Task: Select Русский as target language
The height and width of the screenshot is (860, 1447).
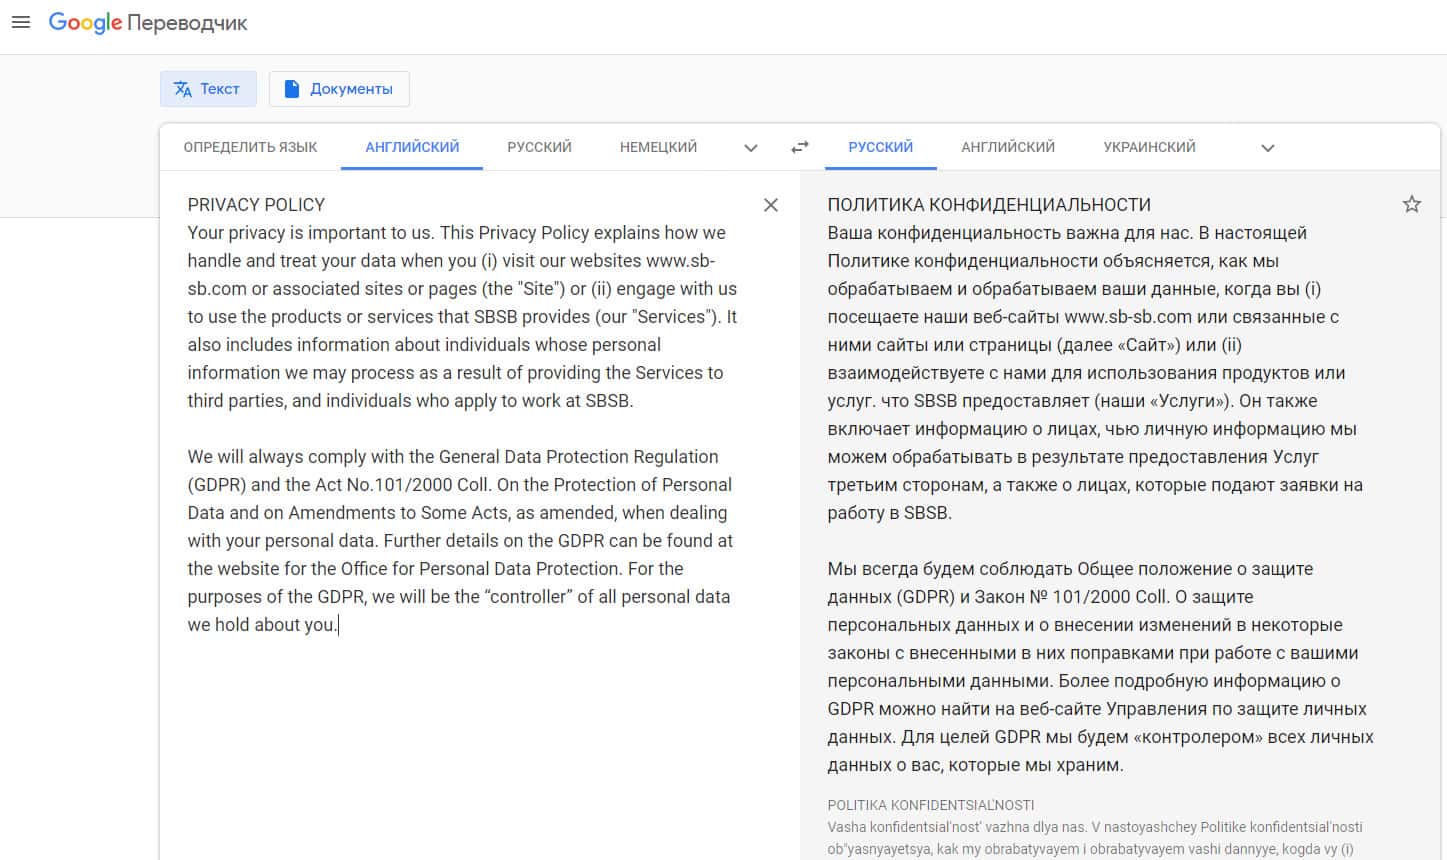Action: (880, 147)
